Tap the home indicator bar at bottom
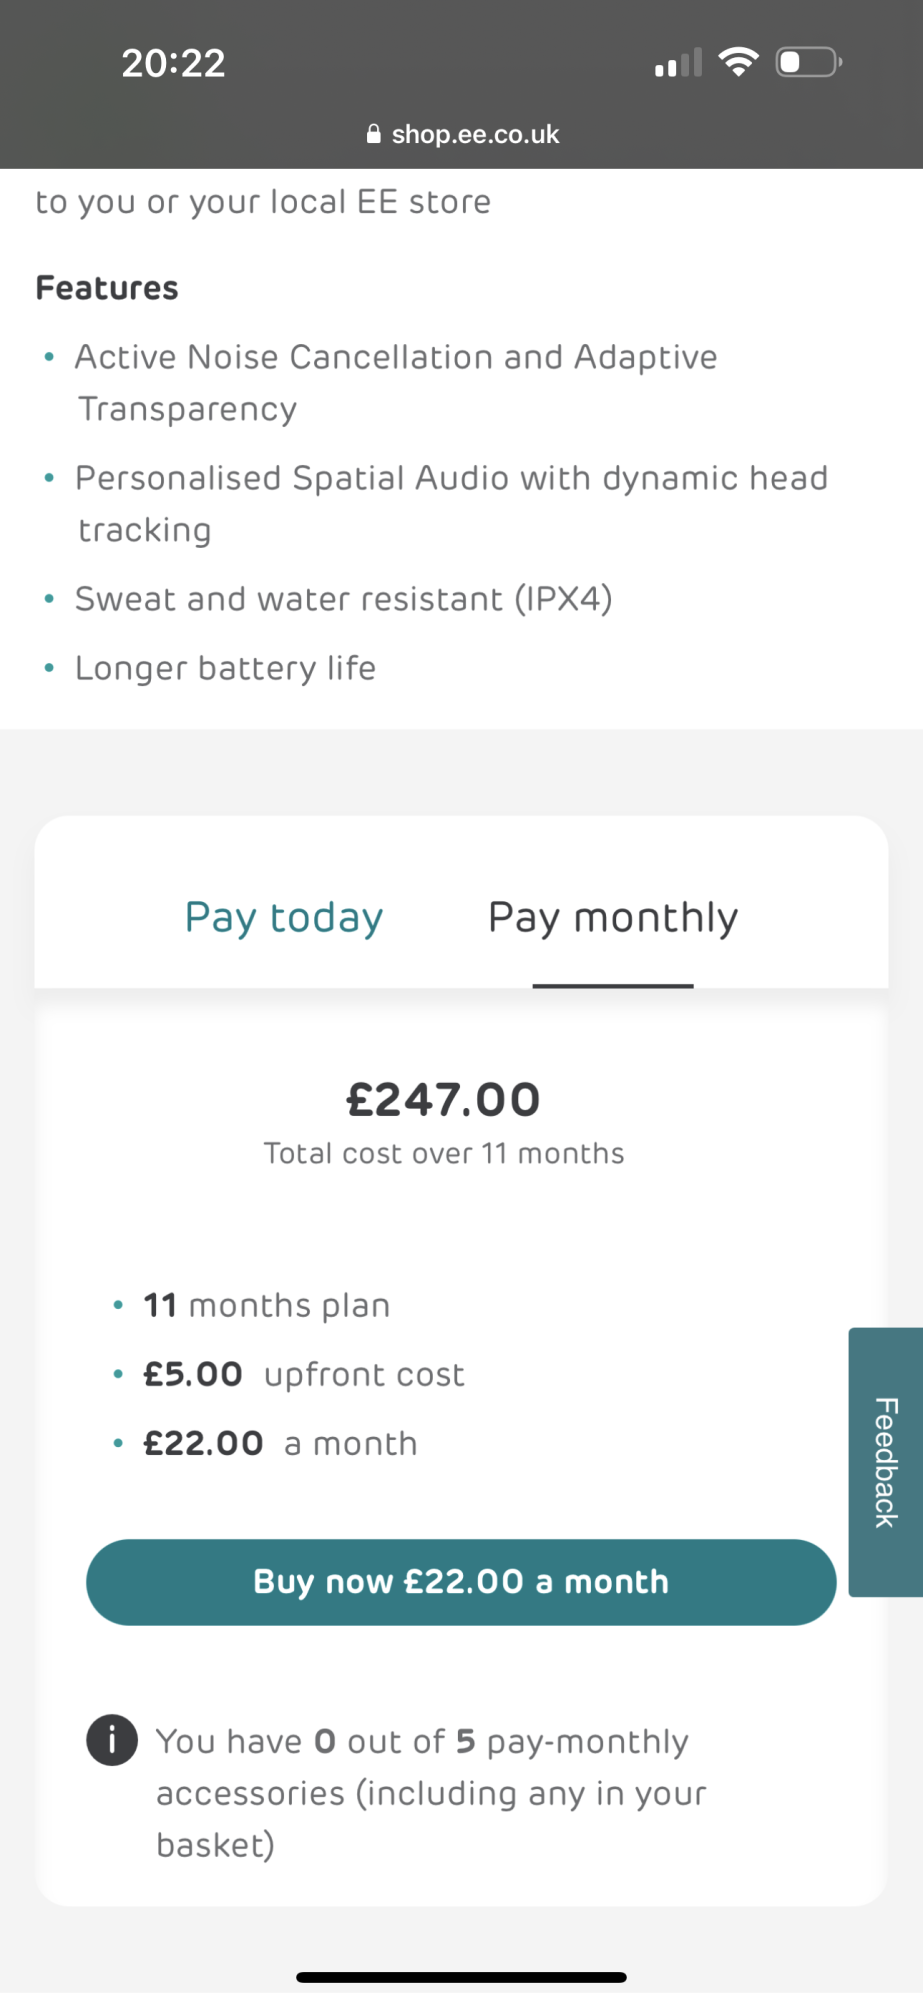923x2000 pixels. (x=461, y=1977)
